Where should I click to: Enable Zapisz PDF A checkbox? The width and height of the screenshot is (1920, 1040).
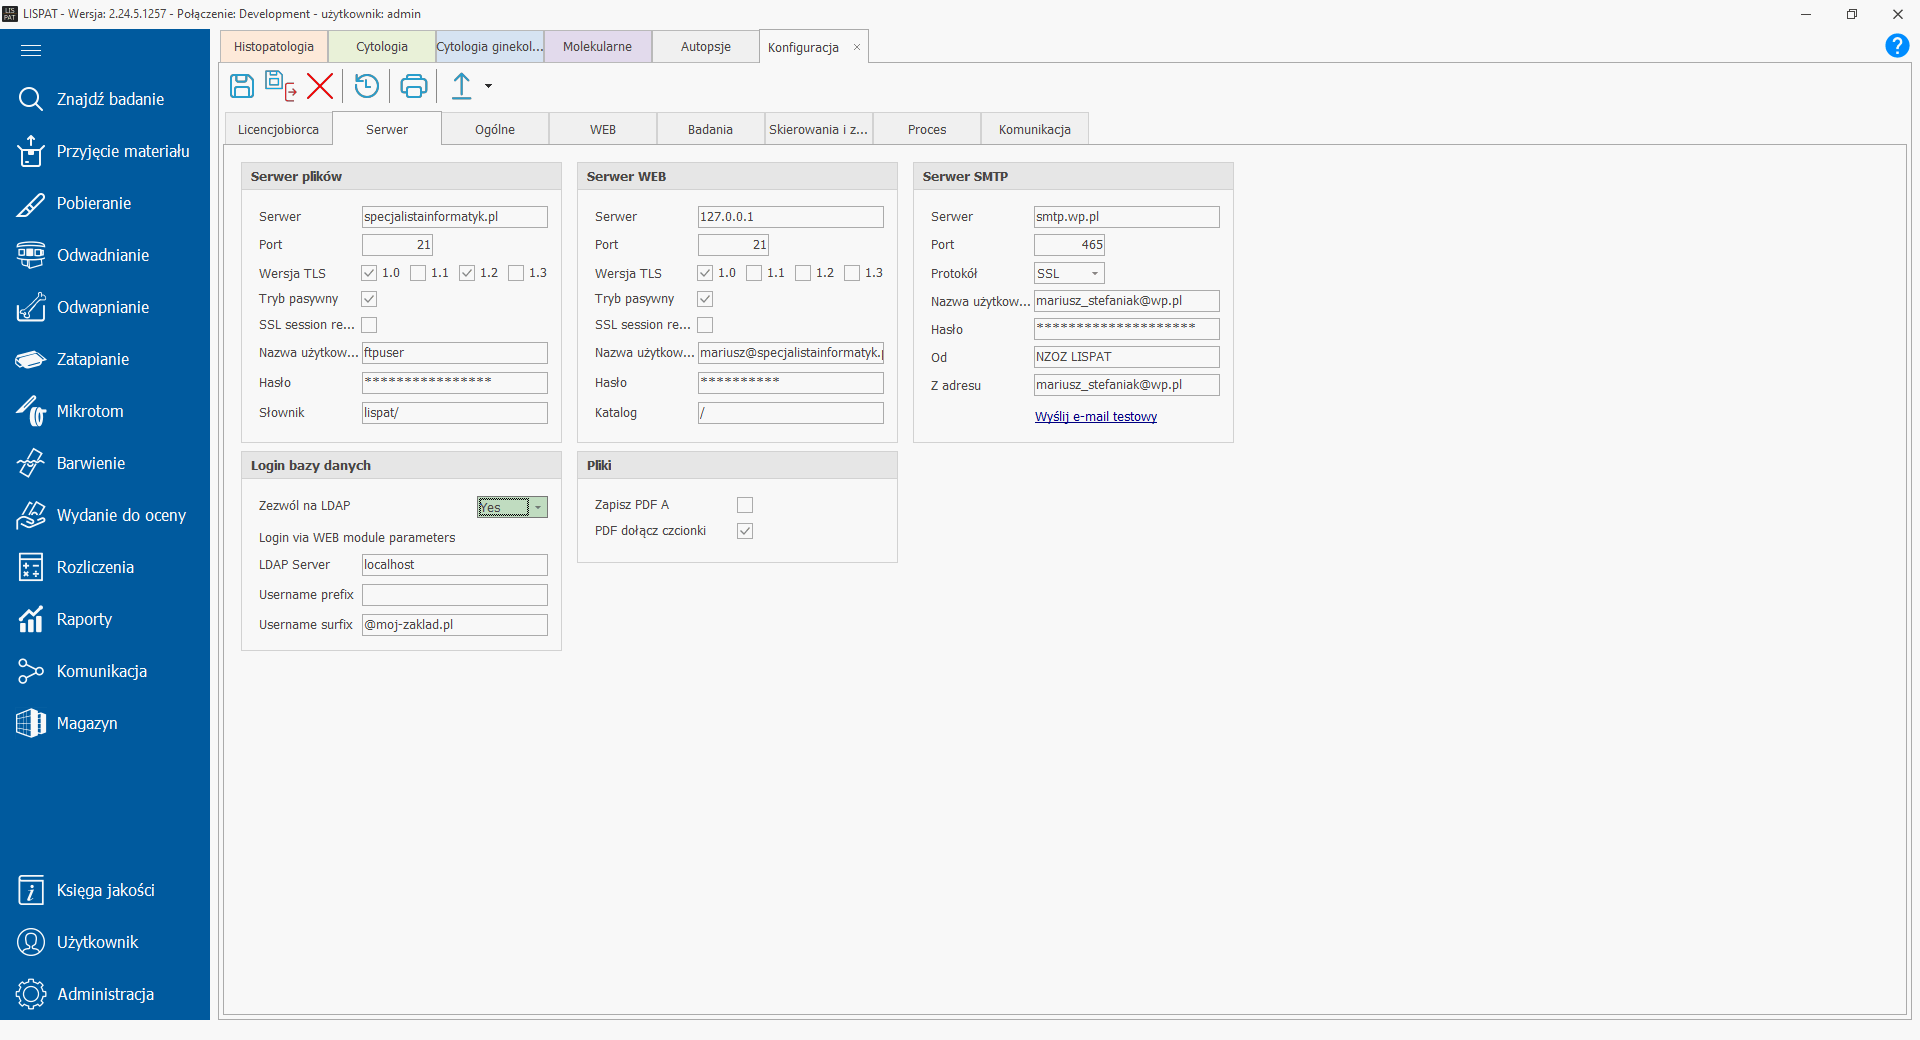pos(745,505)
